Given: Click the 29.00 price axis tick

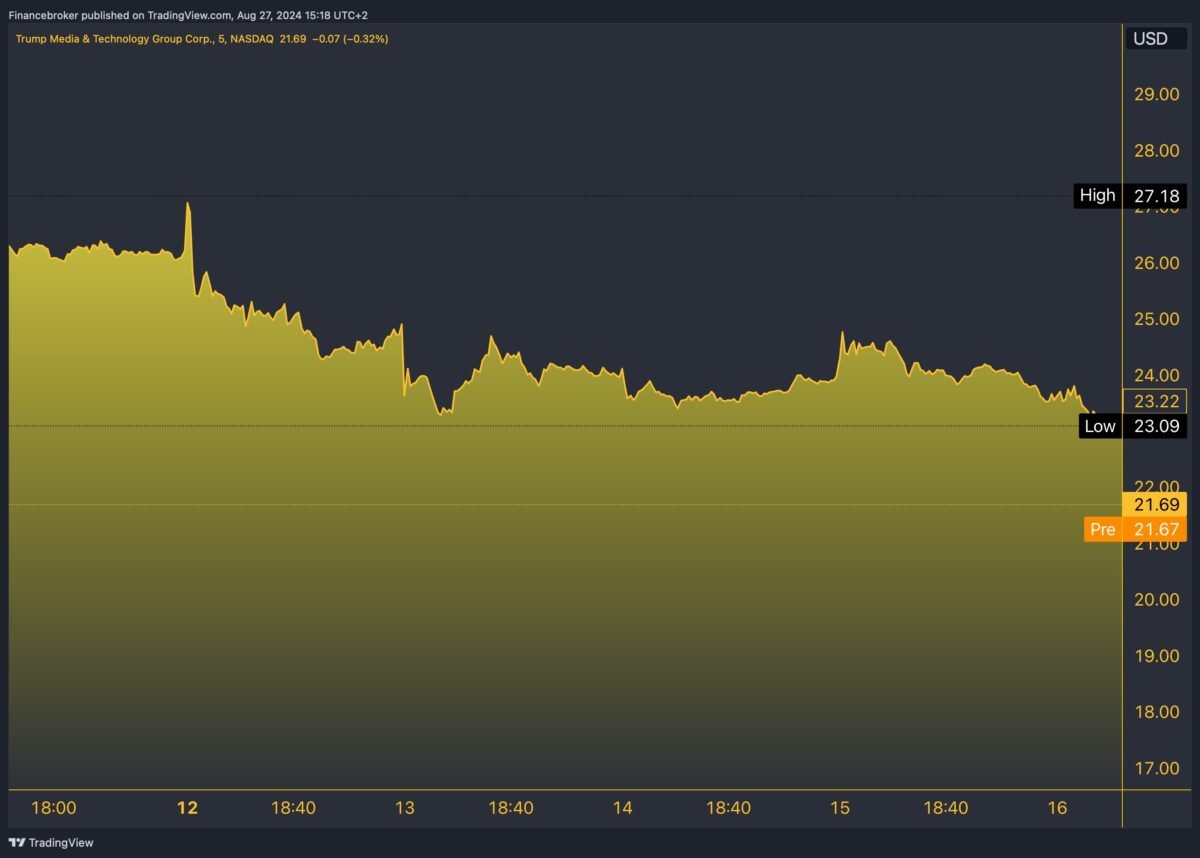Looking at the screenshot, I should [1156, 94].
